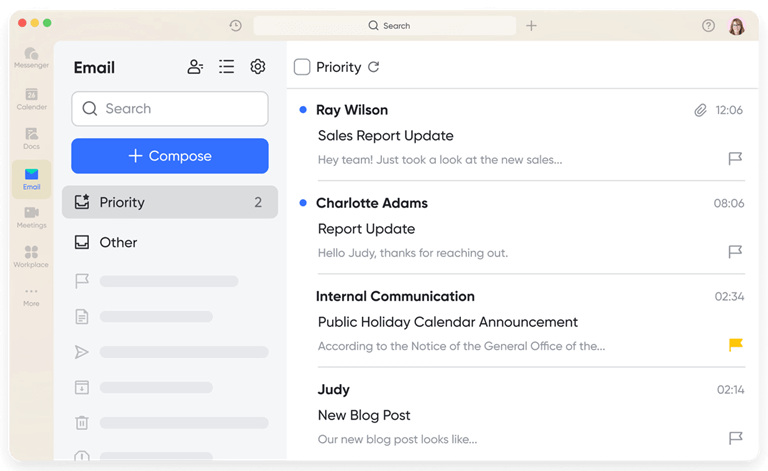Tick the select-all Priority checkbox
This screenshot has height=471, width=768.
[x=302, y=67]
